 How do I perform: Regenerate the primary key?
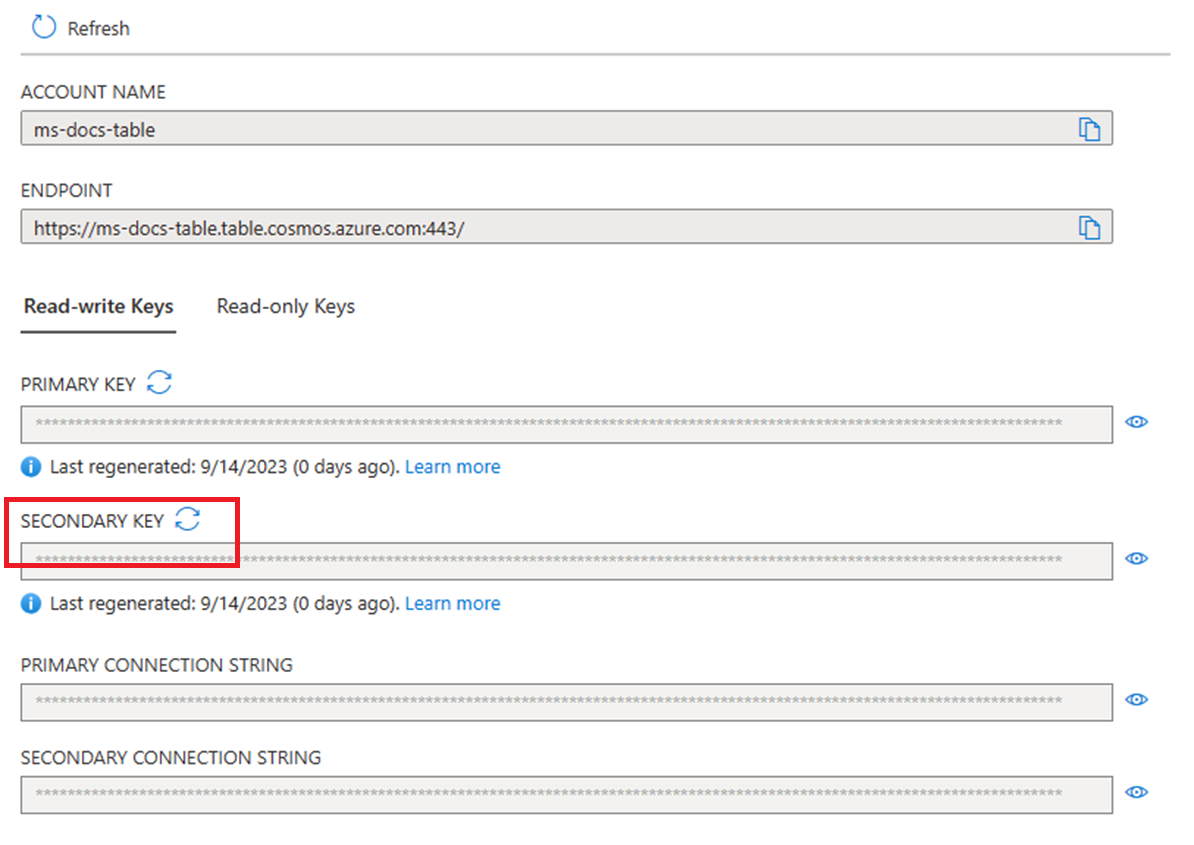coord(159,382)
